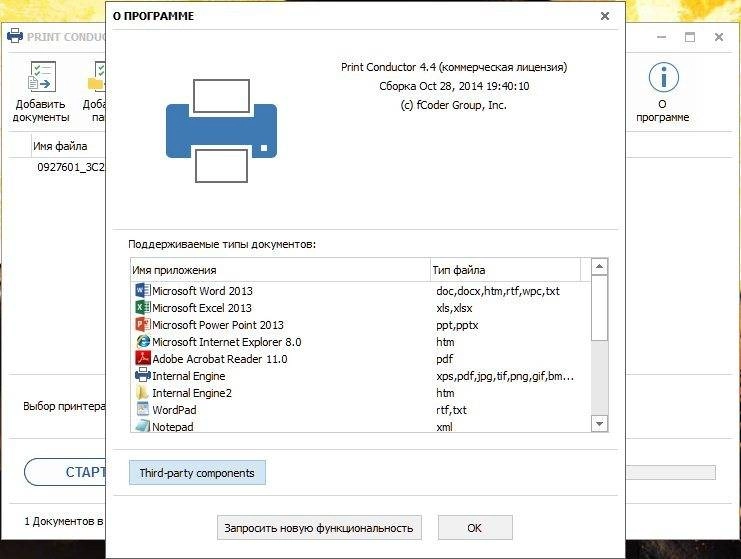Click 'Добавить документы' toolbar icon in main window

[42, 77]
